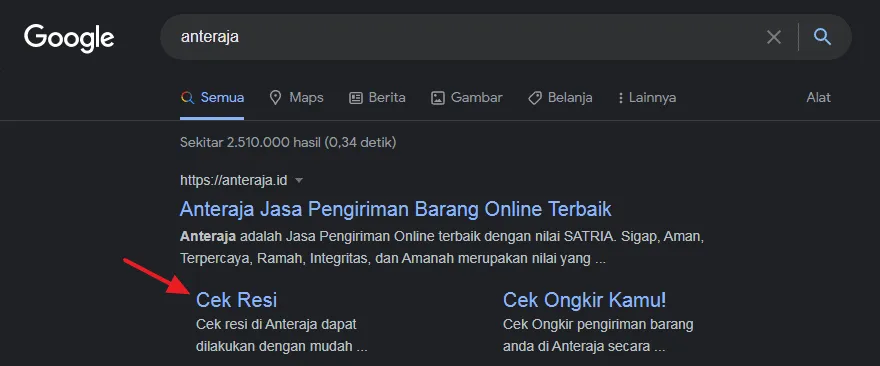Screen dimensions: 880x366
Task: Click the Anteraja adalah Jasa Pengiriman description
Action: click(x=442, y=248)
